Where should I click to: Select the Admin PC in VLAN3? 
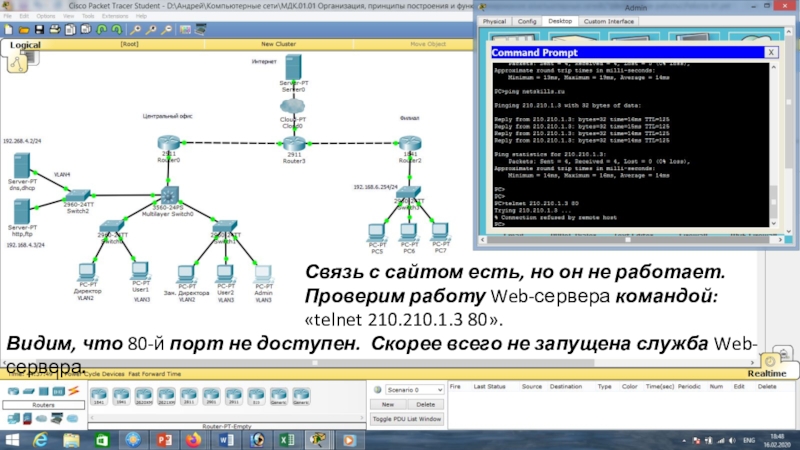263,274
